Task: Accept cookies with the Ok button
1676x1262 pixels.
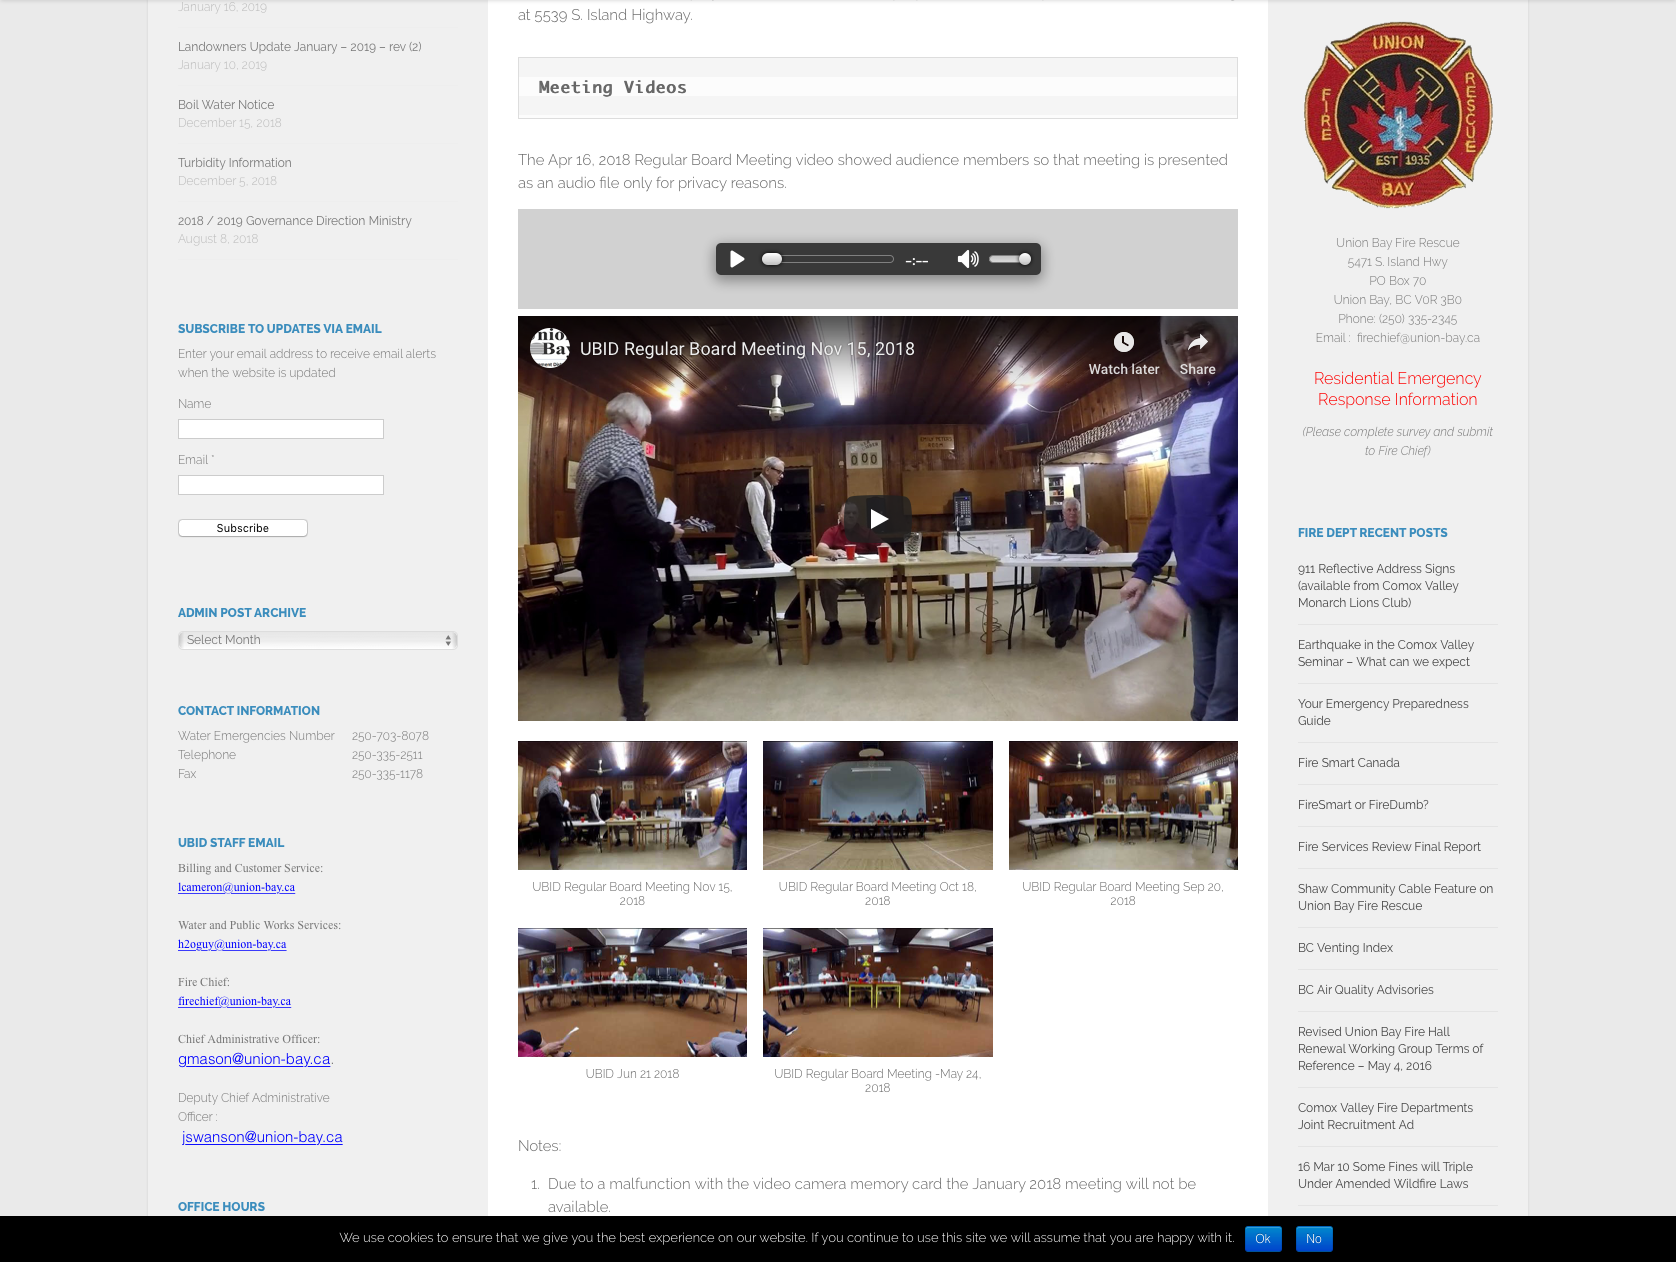Action: 1262,1239
